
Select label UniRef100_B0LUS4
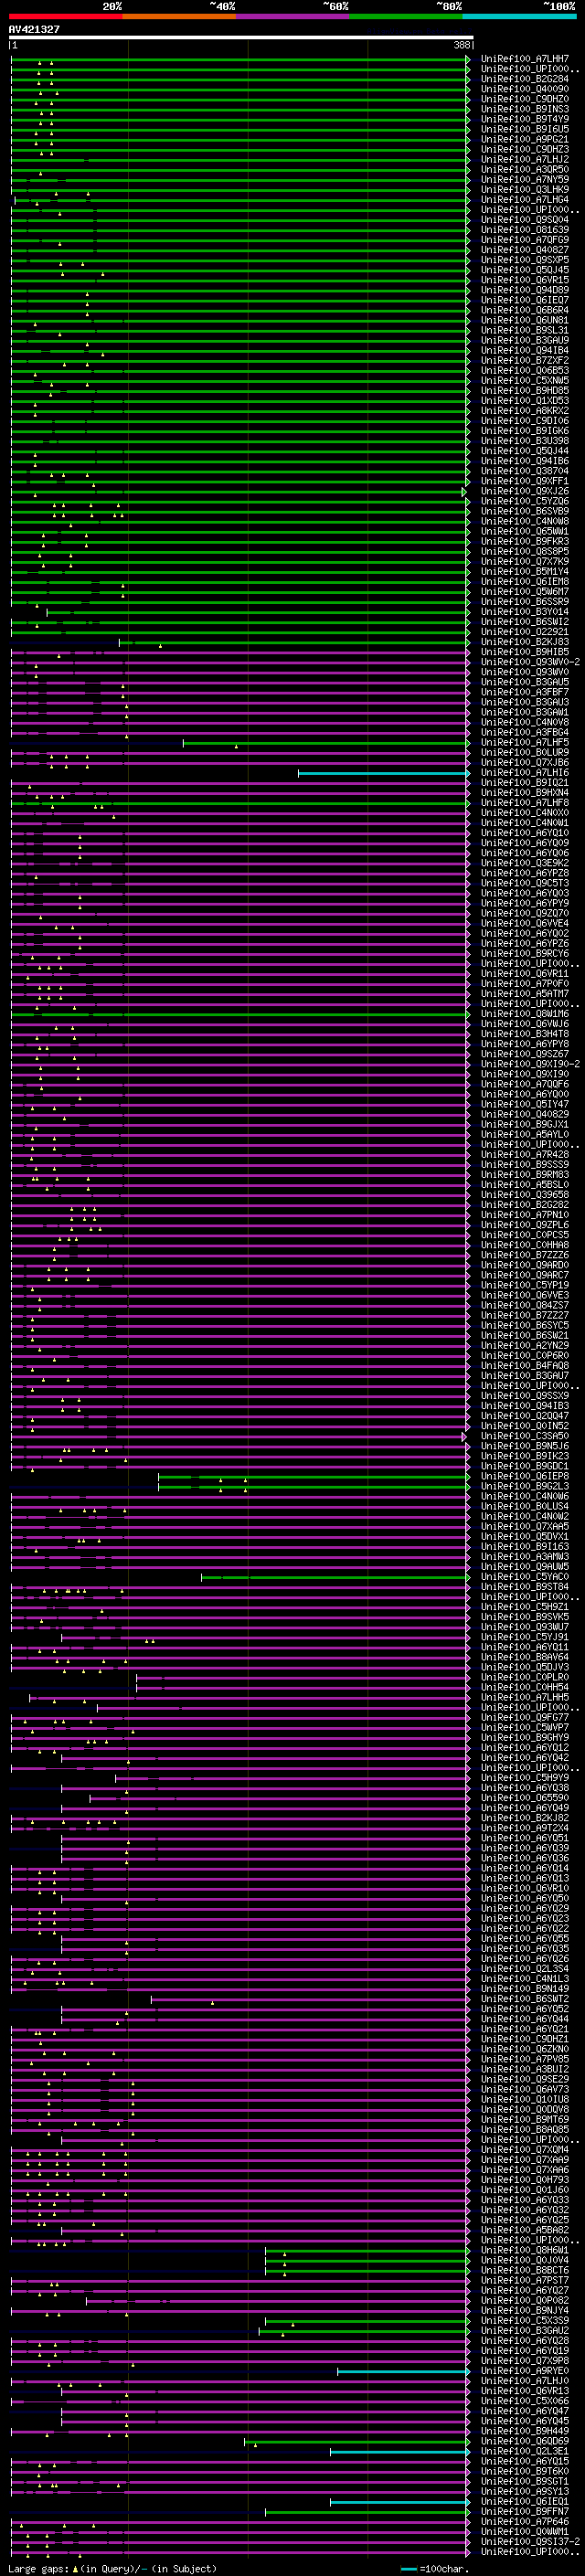tap(525, 1507)
